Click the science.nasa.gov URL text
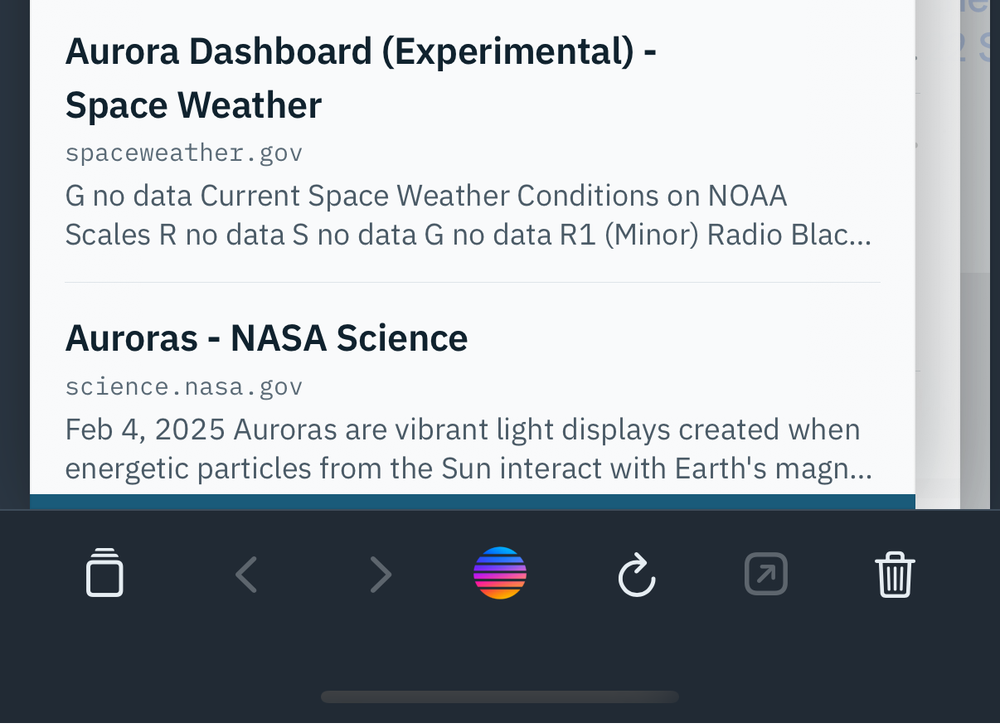This screenshot has height=728, width=1000. click(x=184, y=387)
